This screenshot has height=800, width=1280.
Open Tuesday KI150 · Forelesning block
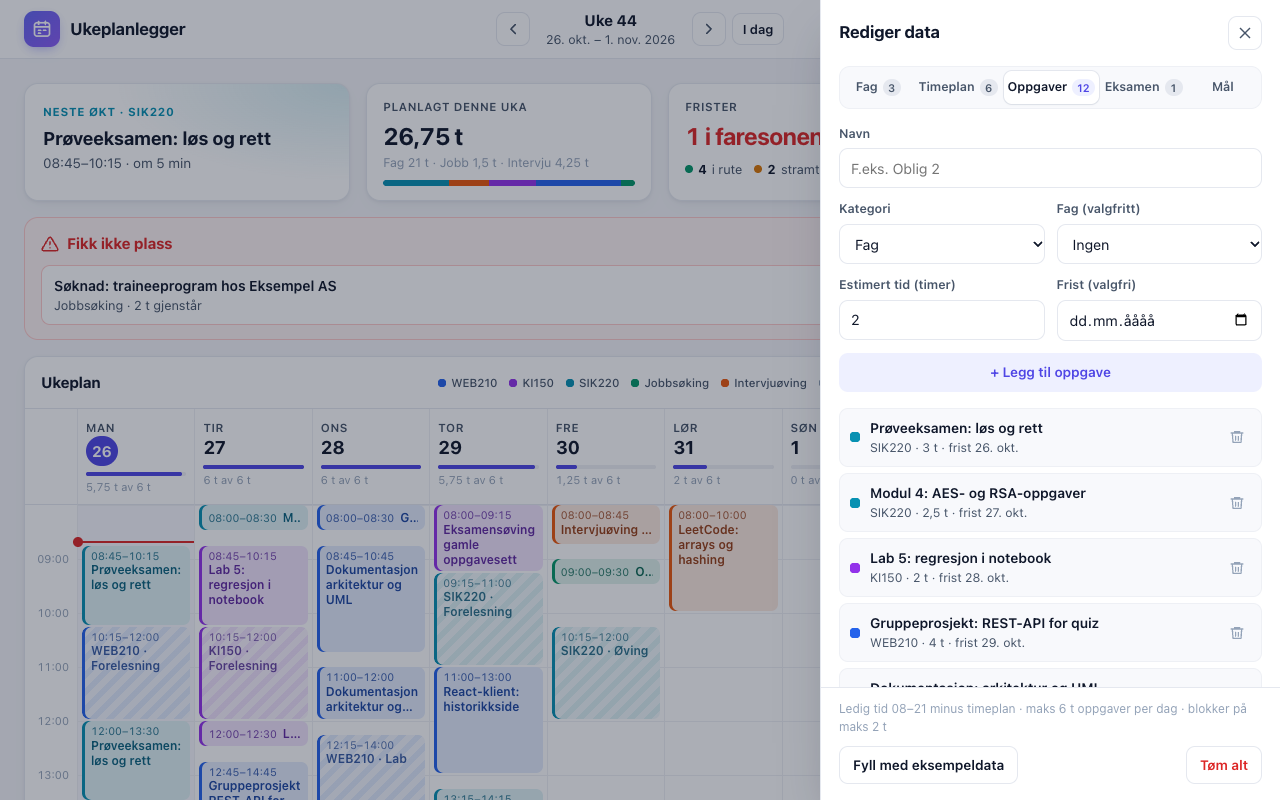click(x=254, y=672)
